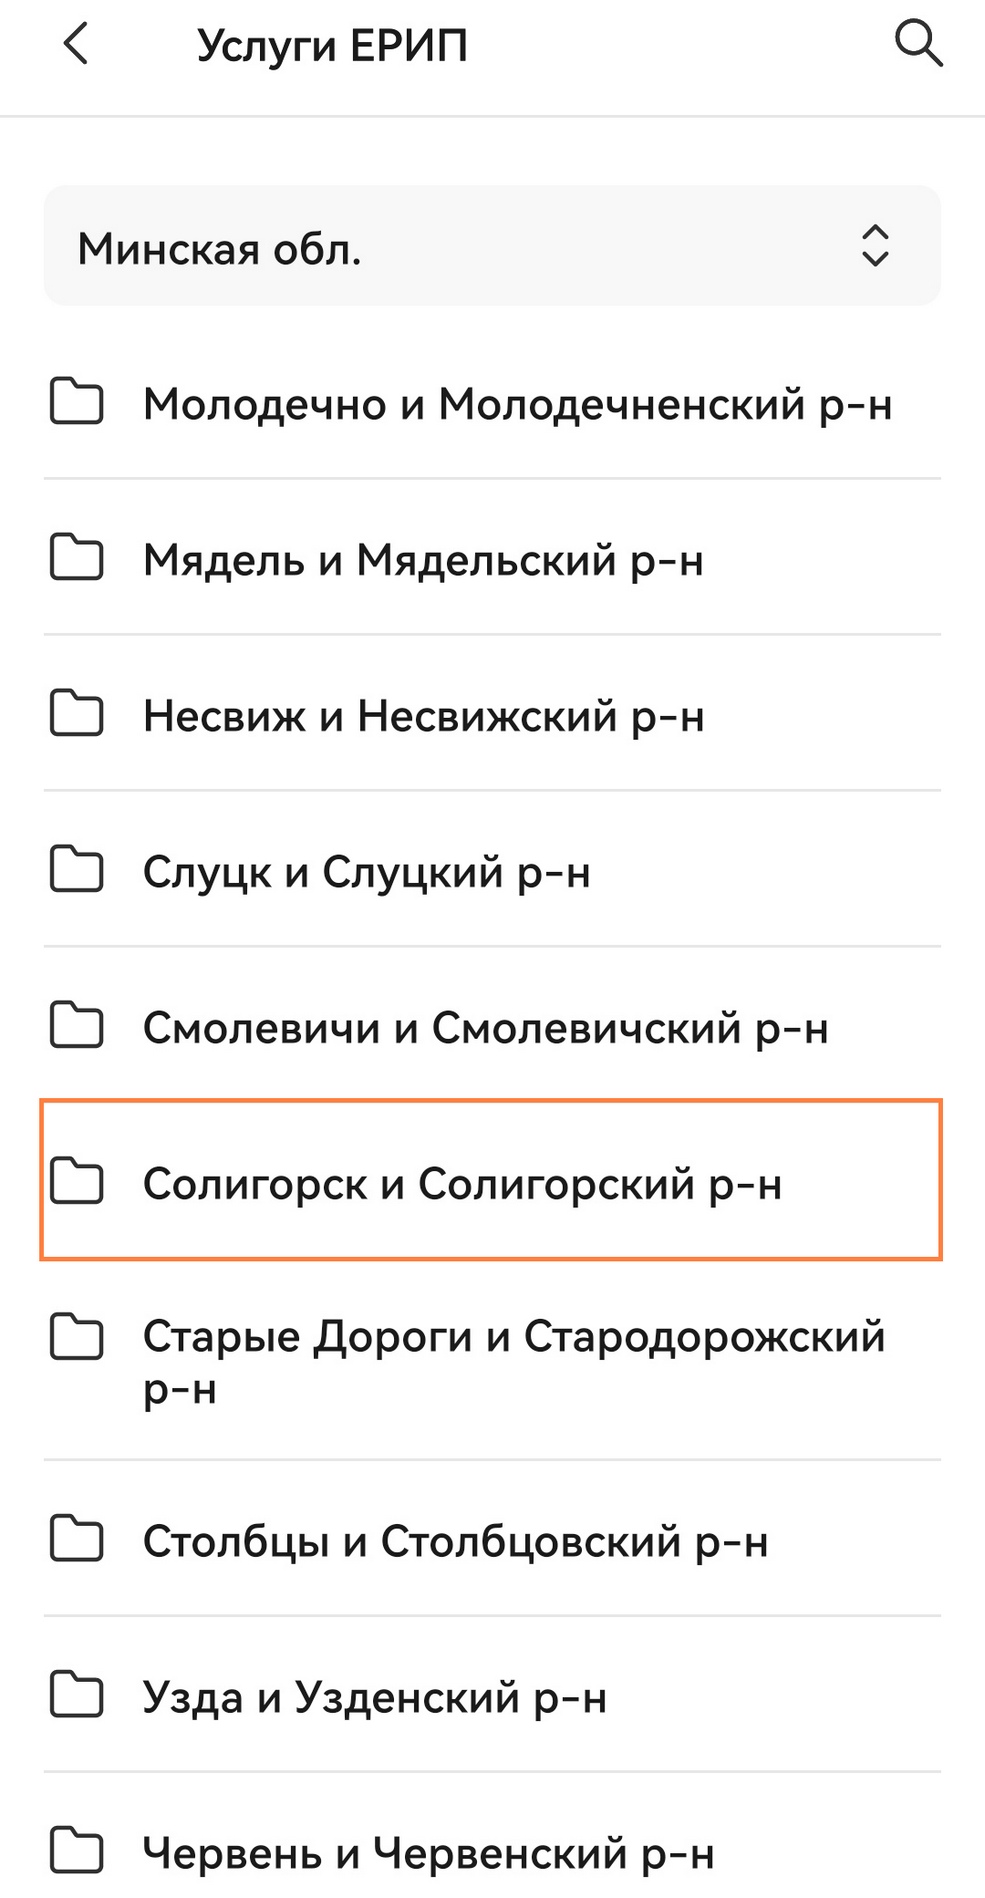Choose Червень и Червенский р-н
This screenshot has height=1898, width=985.
pyautogui.click(x=428, y=1854)
